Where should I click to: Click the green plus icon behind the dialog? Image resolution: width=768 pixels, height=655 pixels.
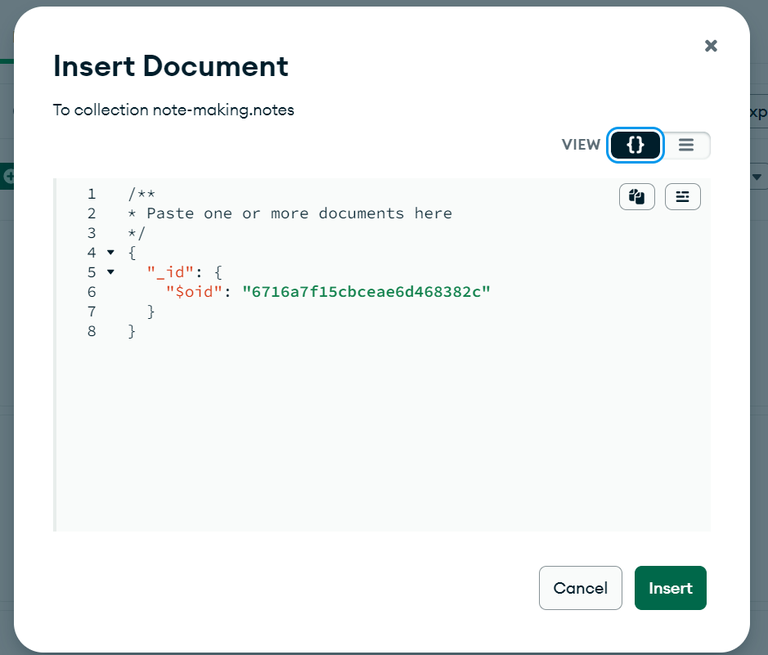(7, 176)
